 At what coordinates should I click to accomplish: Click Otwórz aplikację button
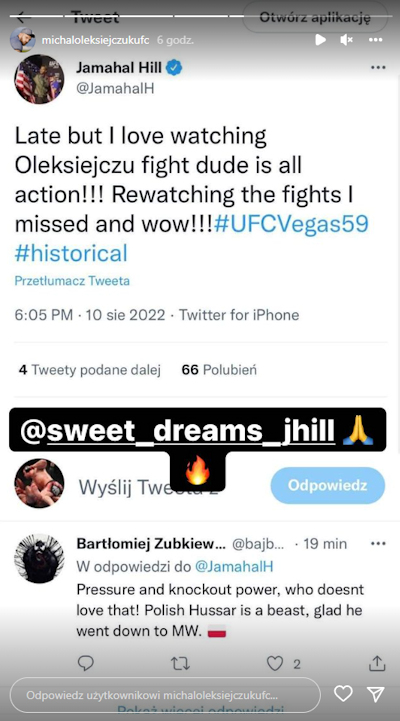pyautogui.click(x=315, y=17)
